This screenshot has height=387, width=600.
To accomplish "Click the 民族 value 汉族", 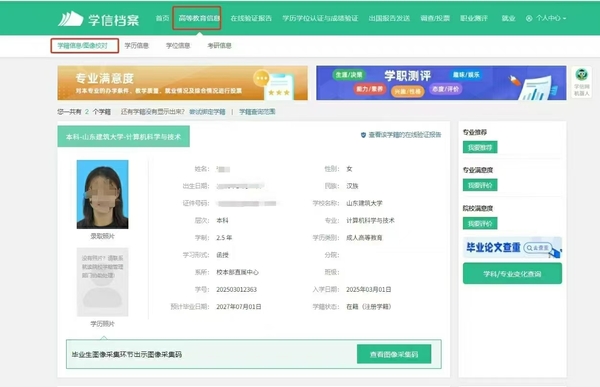I will [352, 186].
